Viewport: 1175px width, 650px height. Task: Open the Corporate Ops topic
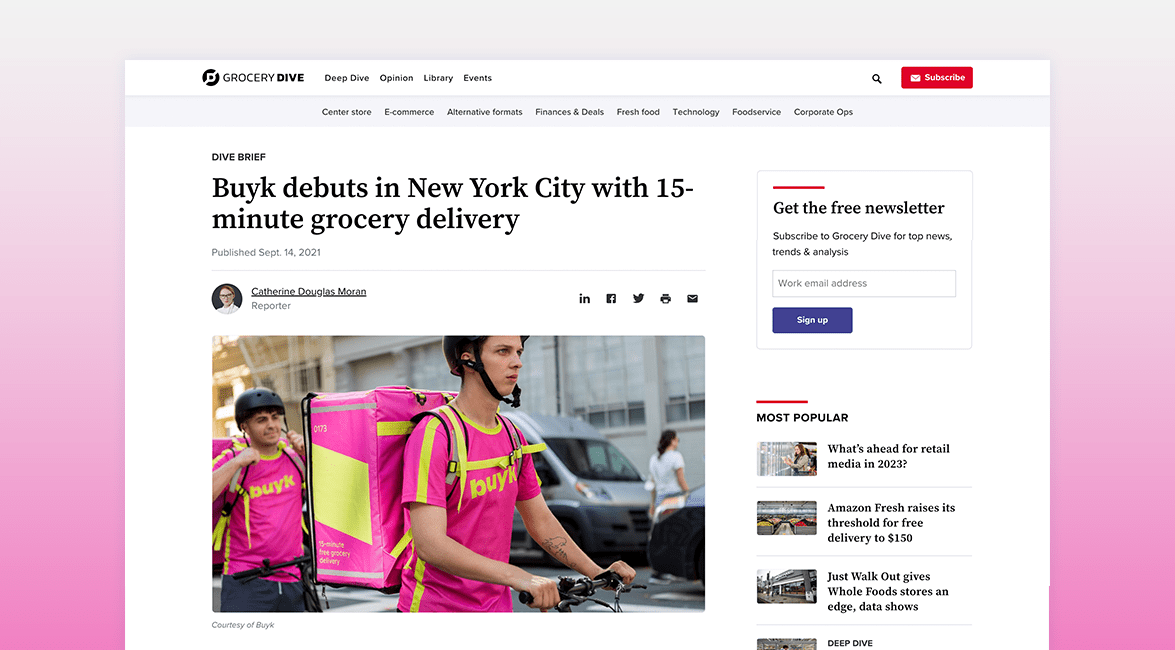[824, 112]
